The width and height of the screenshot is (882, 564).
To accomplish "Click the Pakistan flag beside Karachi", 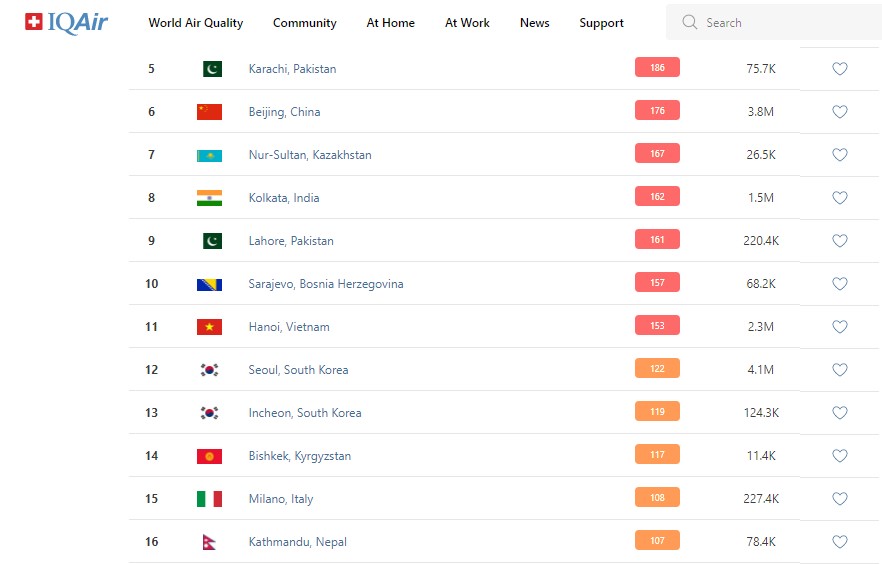I will (211, 69).
